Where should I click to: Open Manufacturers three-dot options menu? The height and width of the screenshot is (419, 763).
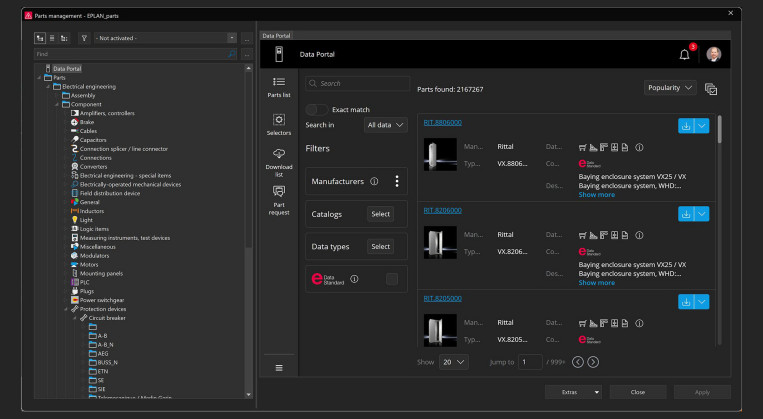397,181
